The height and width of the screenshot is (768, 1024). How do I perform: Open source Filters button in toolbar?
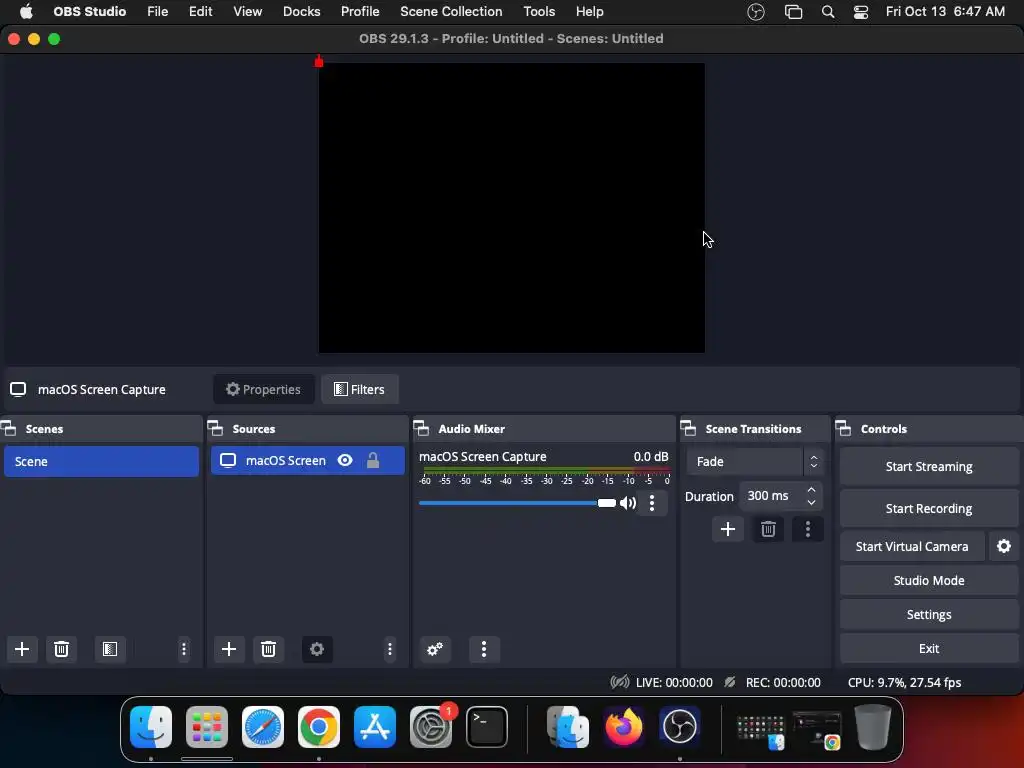coord(359,389)
